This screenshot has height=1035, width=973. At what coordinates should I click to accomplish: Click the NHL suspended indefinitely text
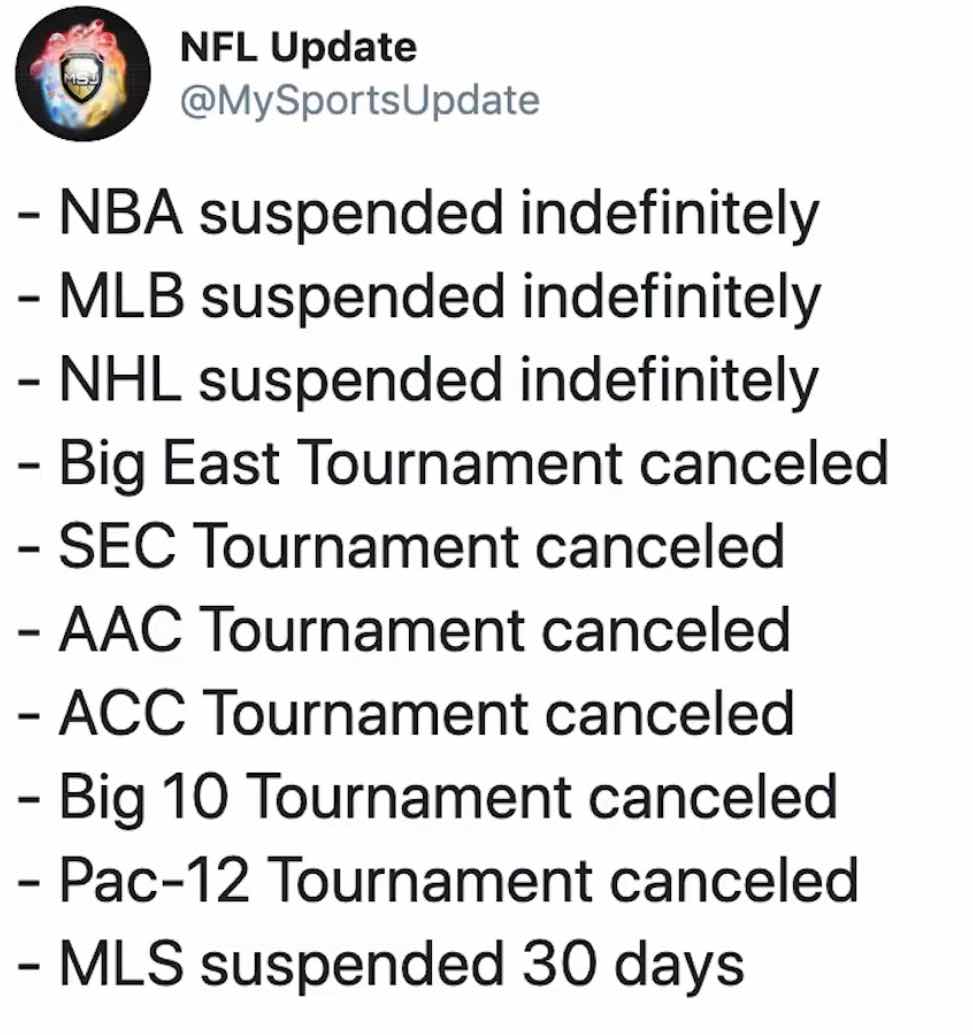[419, 381]
